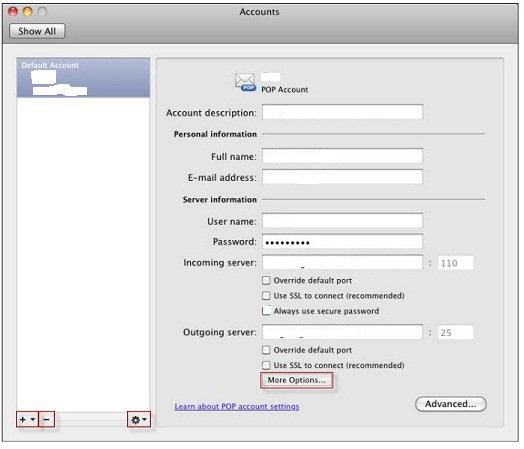The width and height of the screenshot is (524, 449).
Task: Click the Password field
Action: (x=342, y=242)
